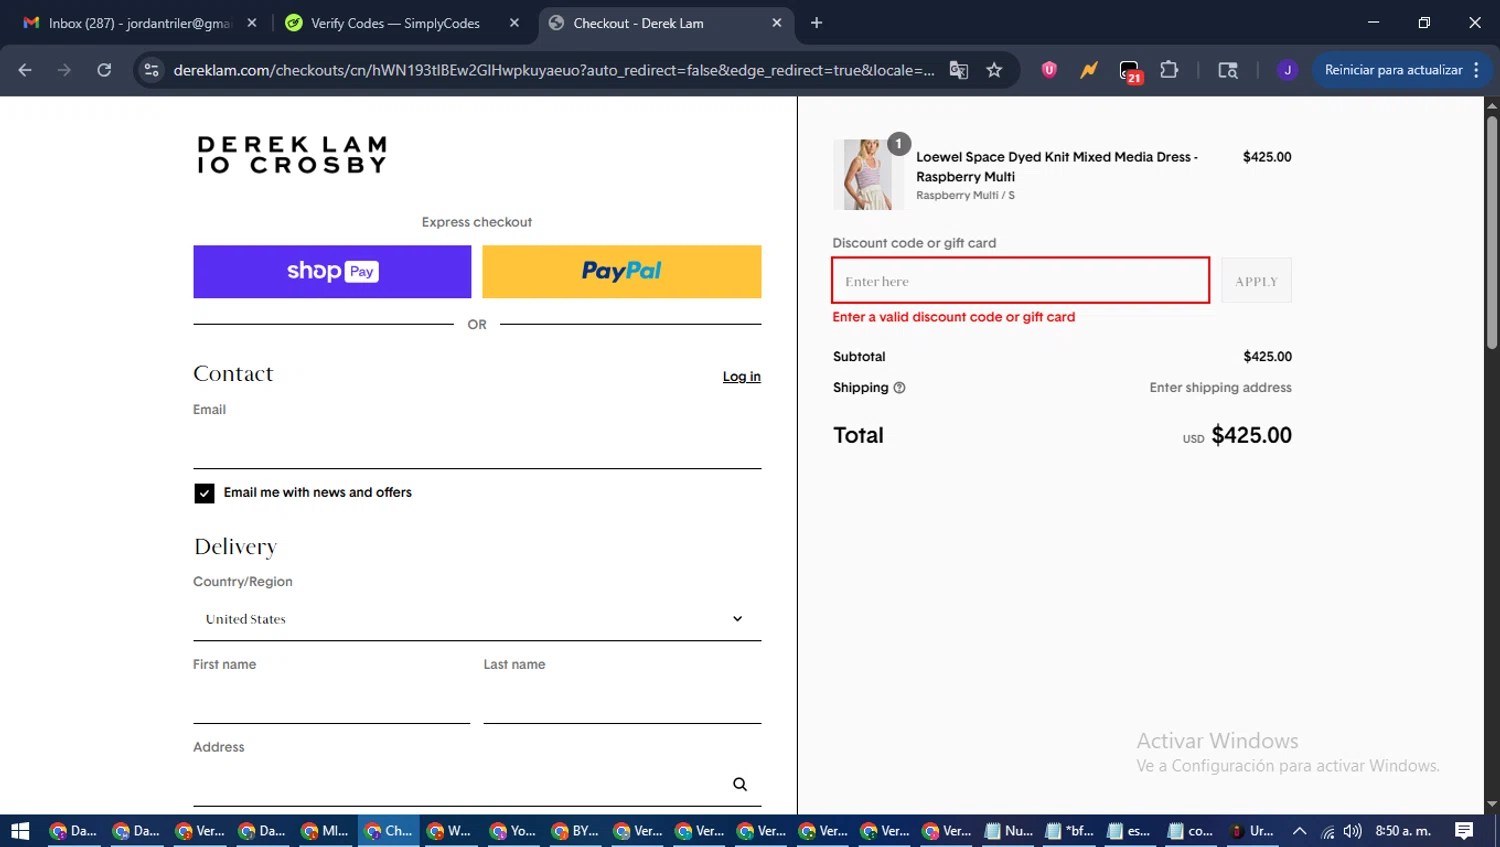Focus the Last name field
This screenshot has width=1500, height=847.
622,700
